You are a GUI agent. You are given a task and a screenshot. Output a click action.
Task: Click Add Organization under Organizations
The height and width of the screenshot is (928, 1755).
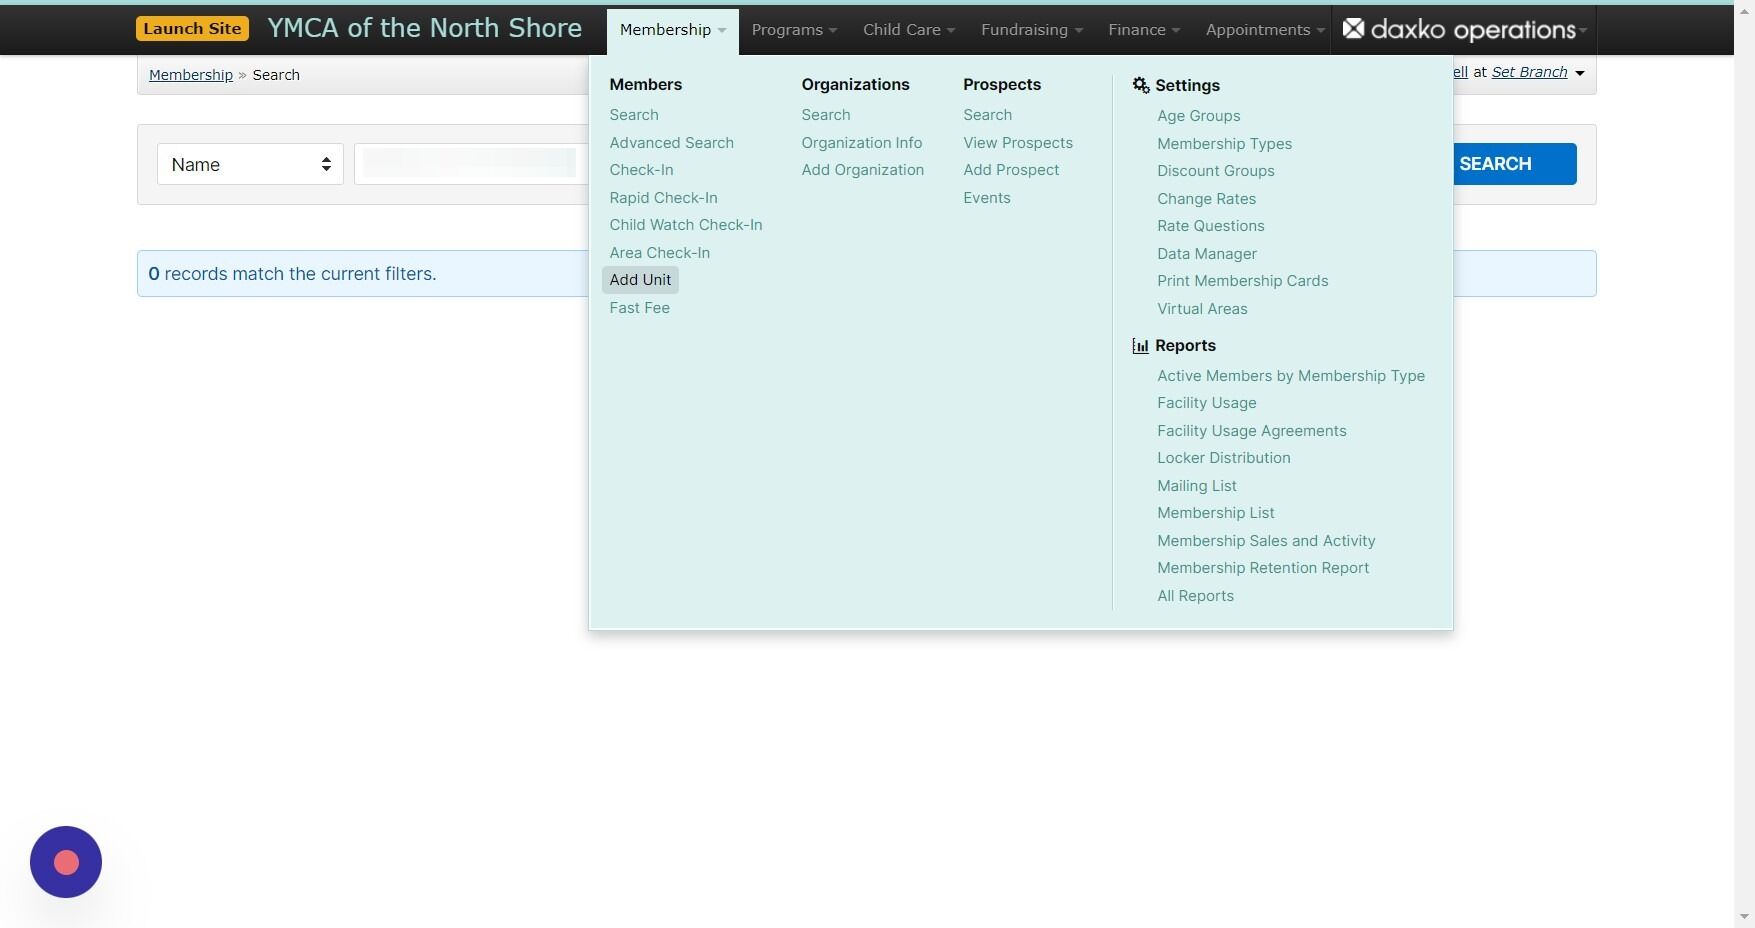click(x=862, y=170)
